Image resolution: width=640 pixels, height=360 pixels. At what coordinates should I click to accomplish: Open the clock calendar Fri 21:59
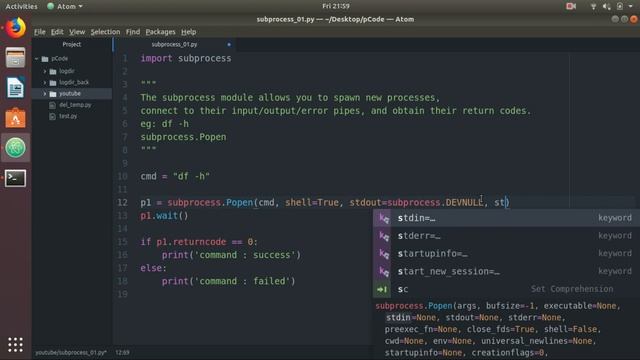pyautogui.click(x=336, y=6)
